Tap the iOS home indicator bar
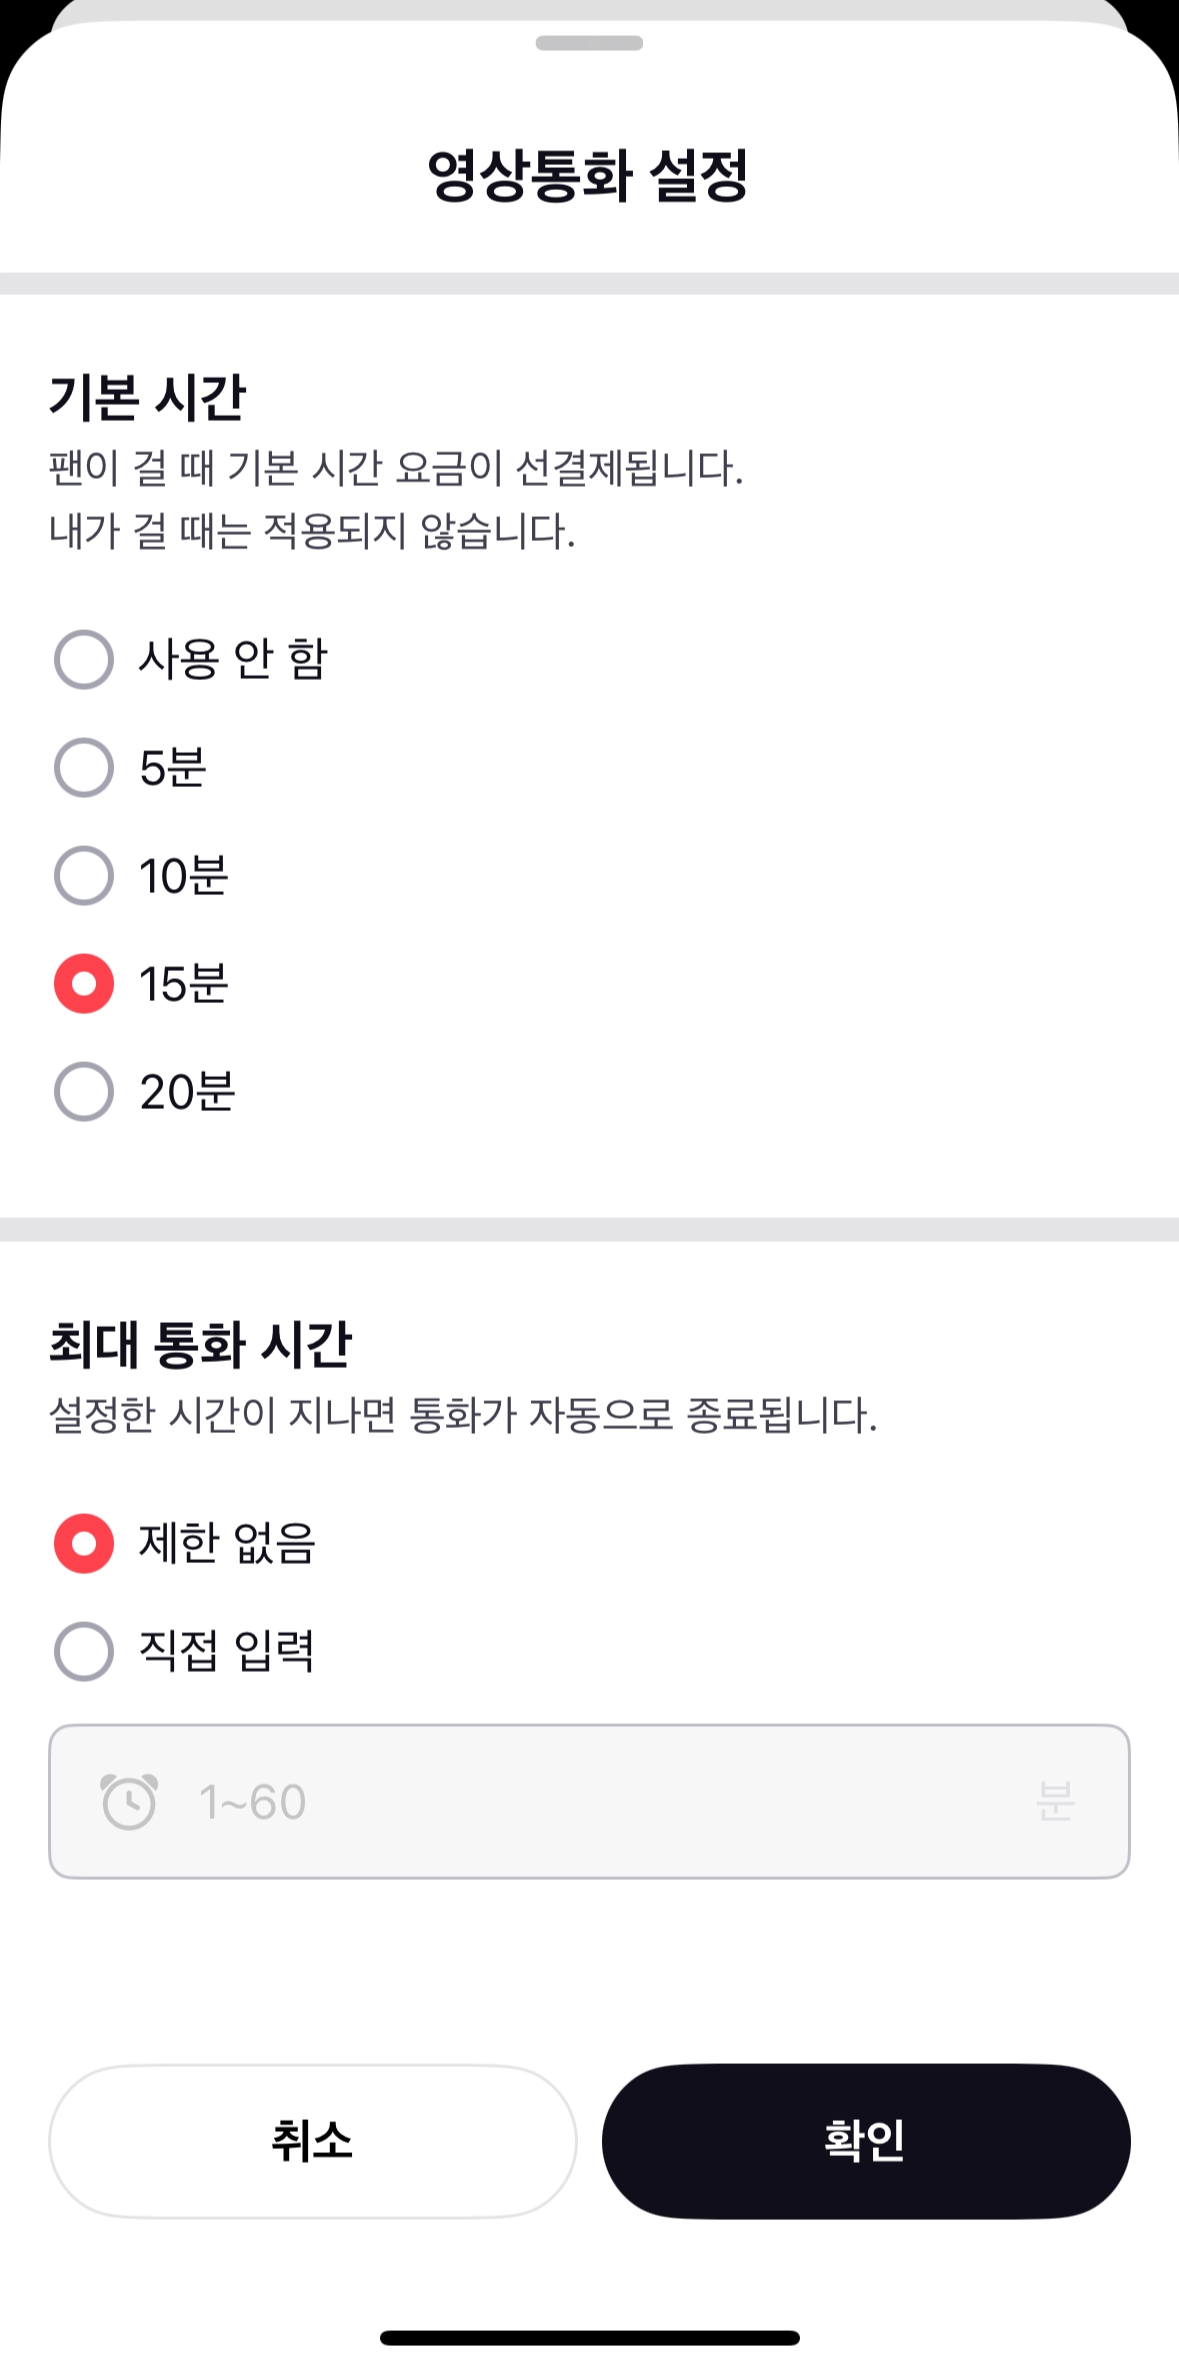 tap(589, 2337)
